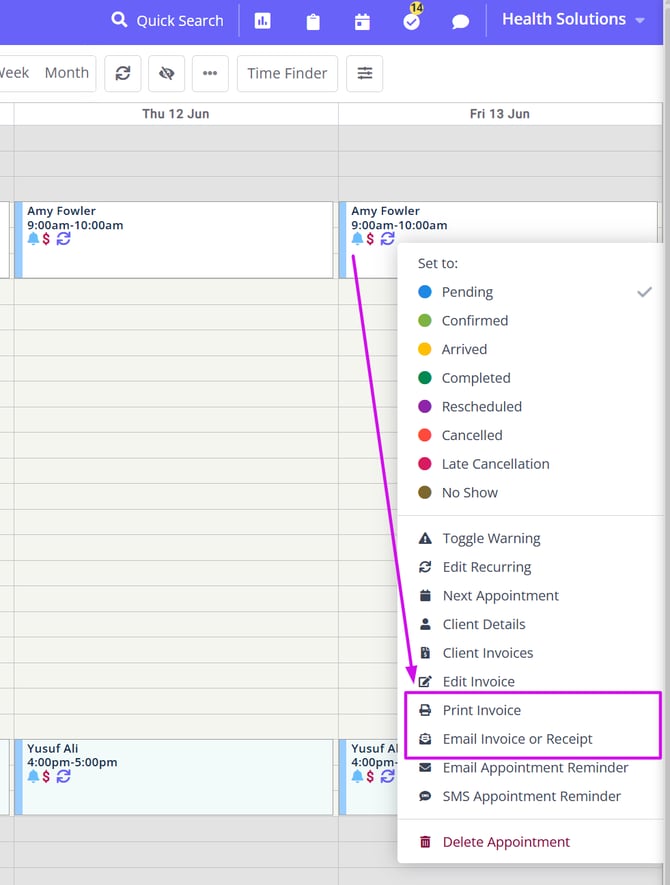The height and width of the screenshot is (885, 670).
Task: Expand the Health Solutions account dropdown
Action: pos(573,19)
